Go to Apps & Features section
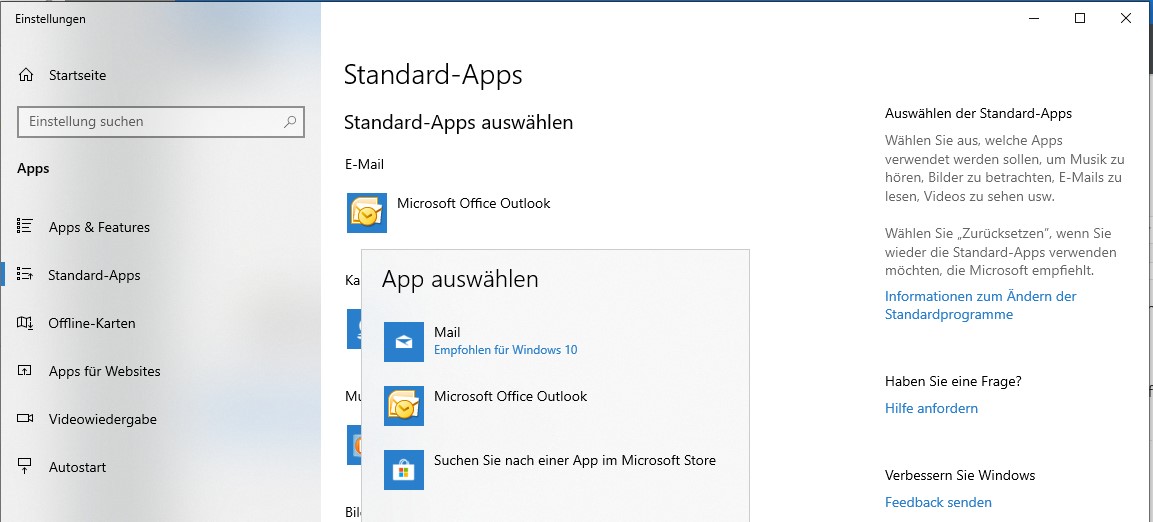The width and height of the screenshot is (1153, 522). [x=99, y=227]
